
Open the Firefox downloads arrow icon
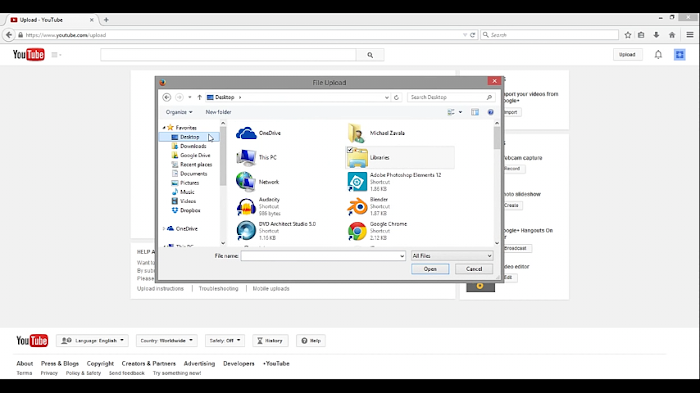(656, 35)
